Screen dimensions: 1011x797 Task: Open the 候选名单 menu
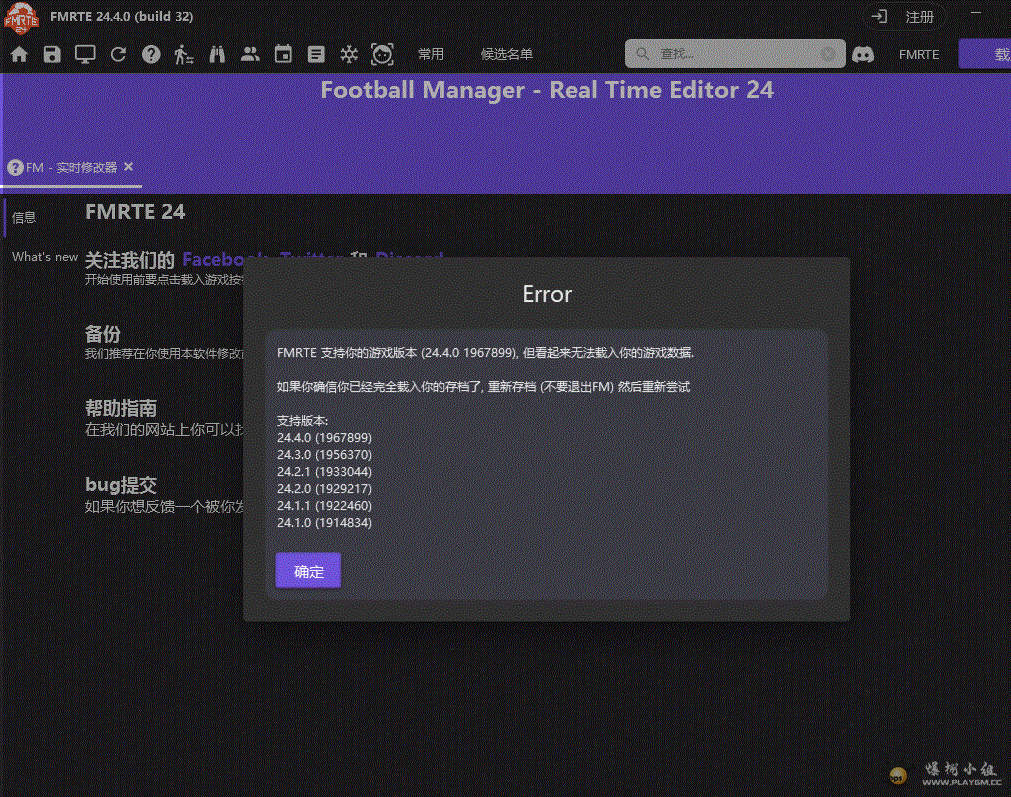pyautogui.click(x=507, y=54)
